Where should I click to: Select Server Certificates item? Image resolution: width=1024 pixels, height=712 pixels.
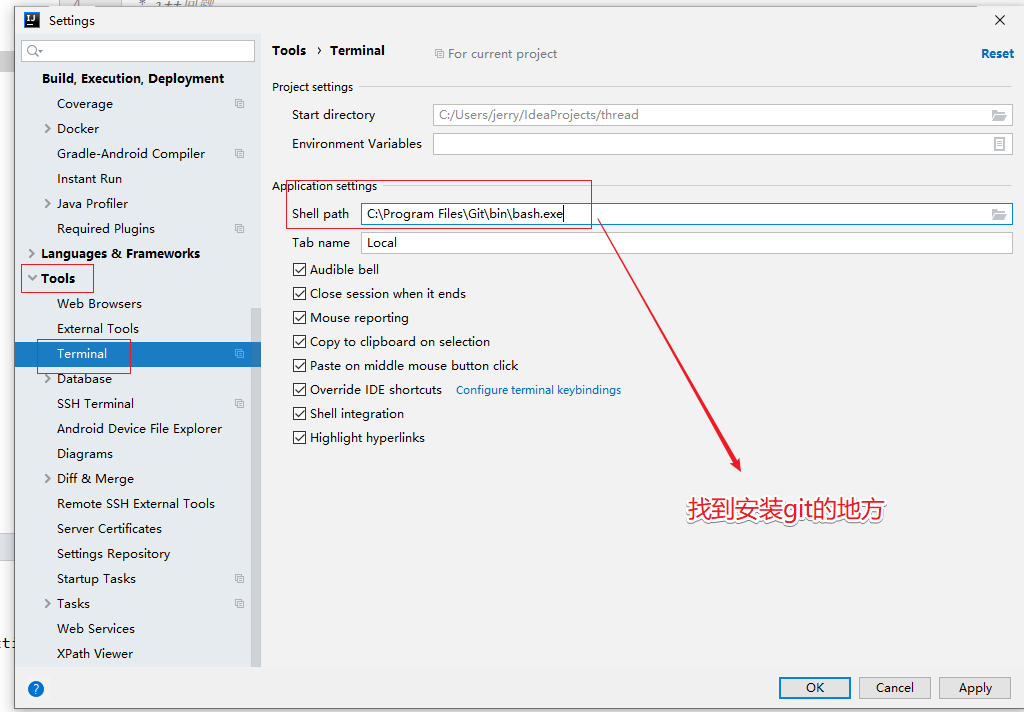tap(109, 528)
